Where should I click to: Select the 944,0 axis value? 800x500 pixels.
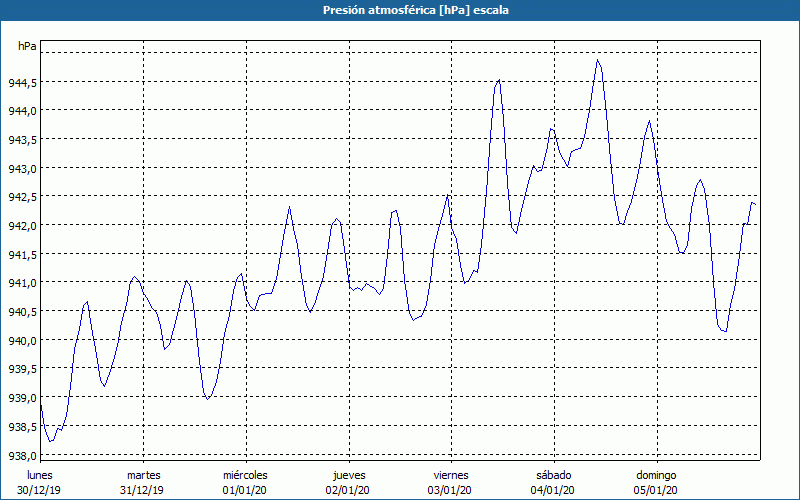21,111
